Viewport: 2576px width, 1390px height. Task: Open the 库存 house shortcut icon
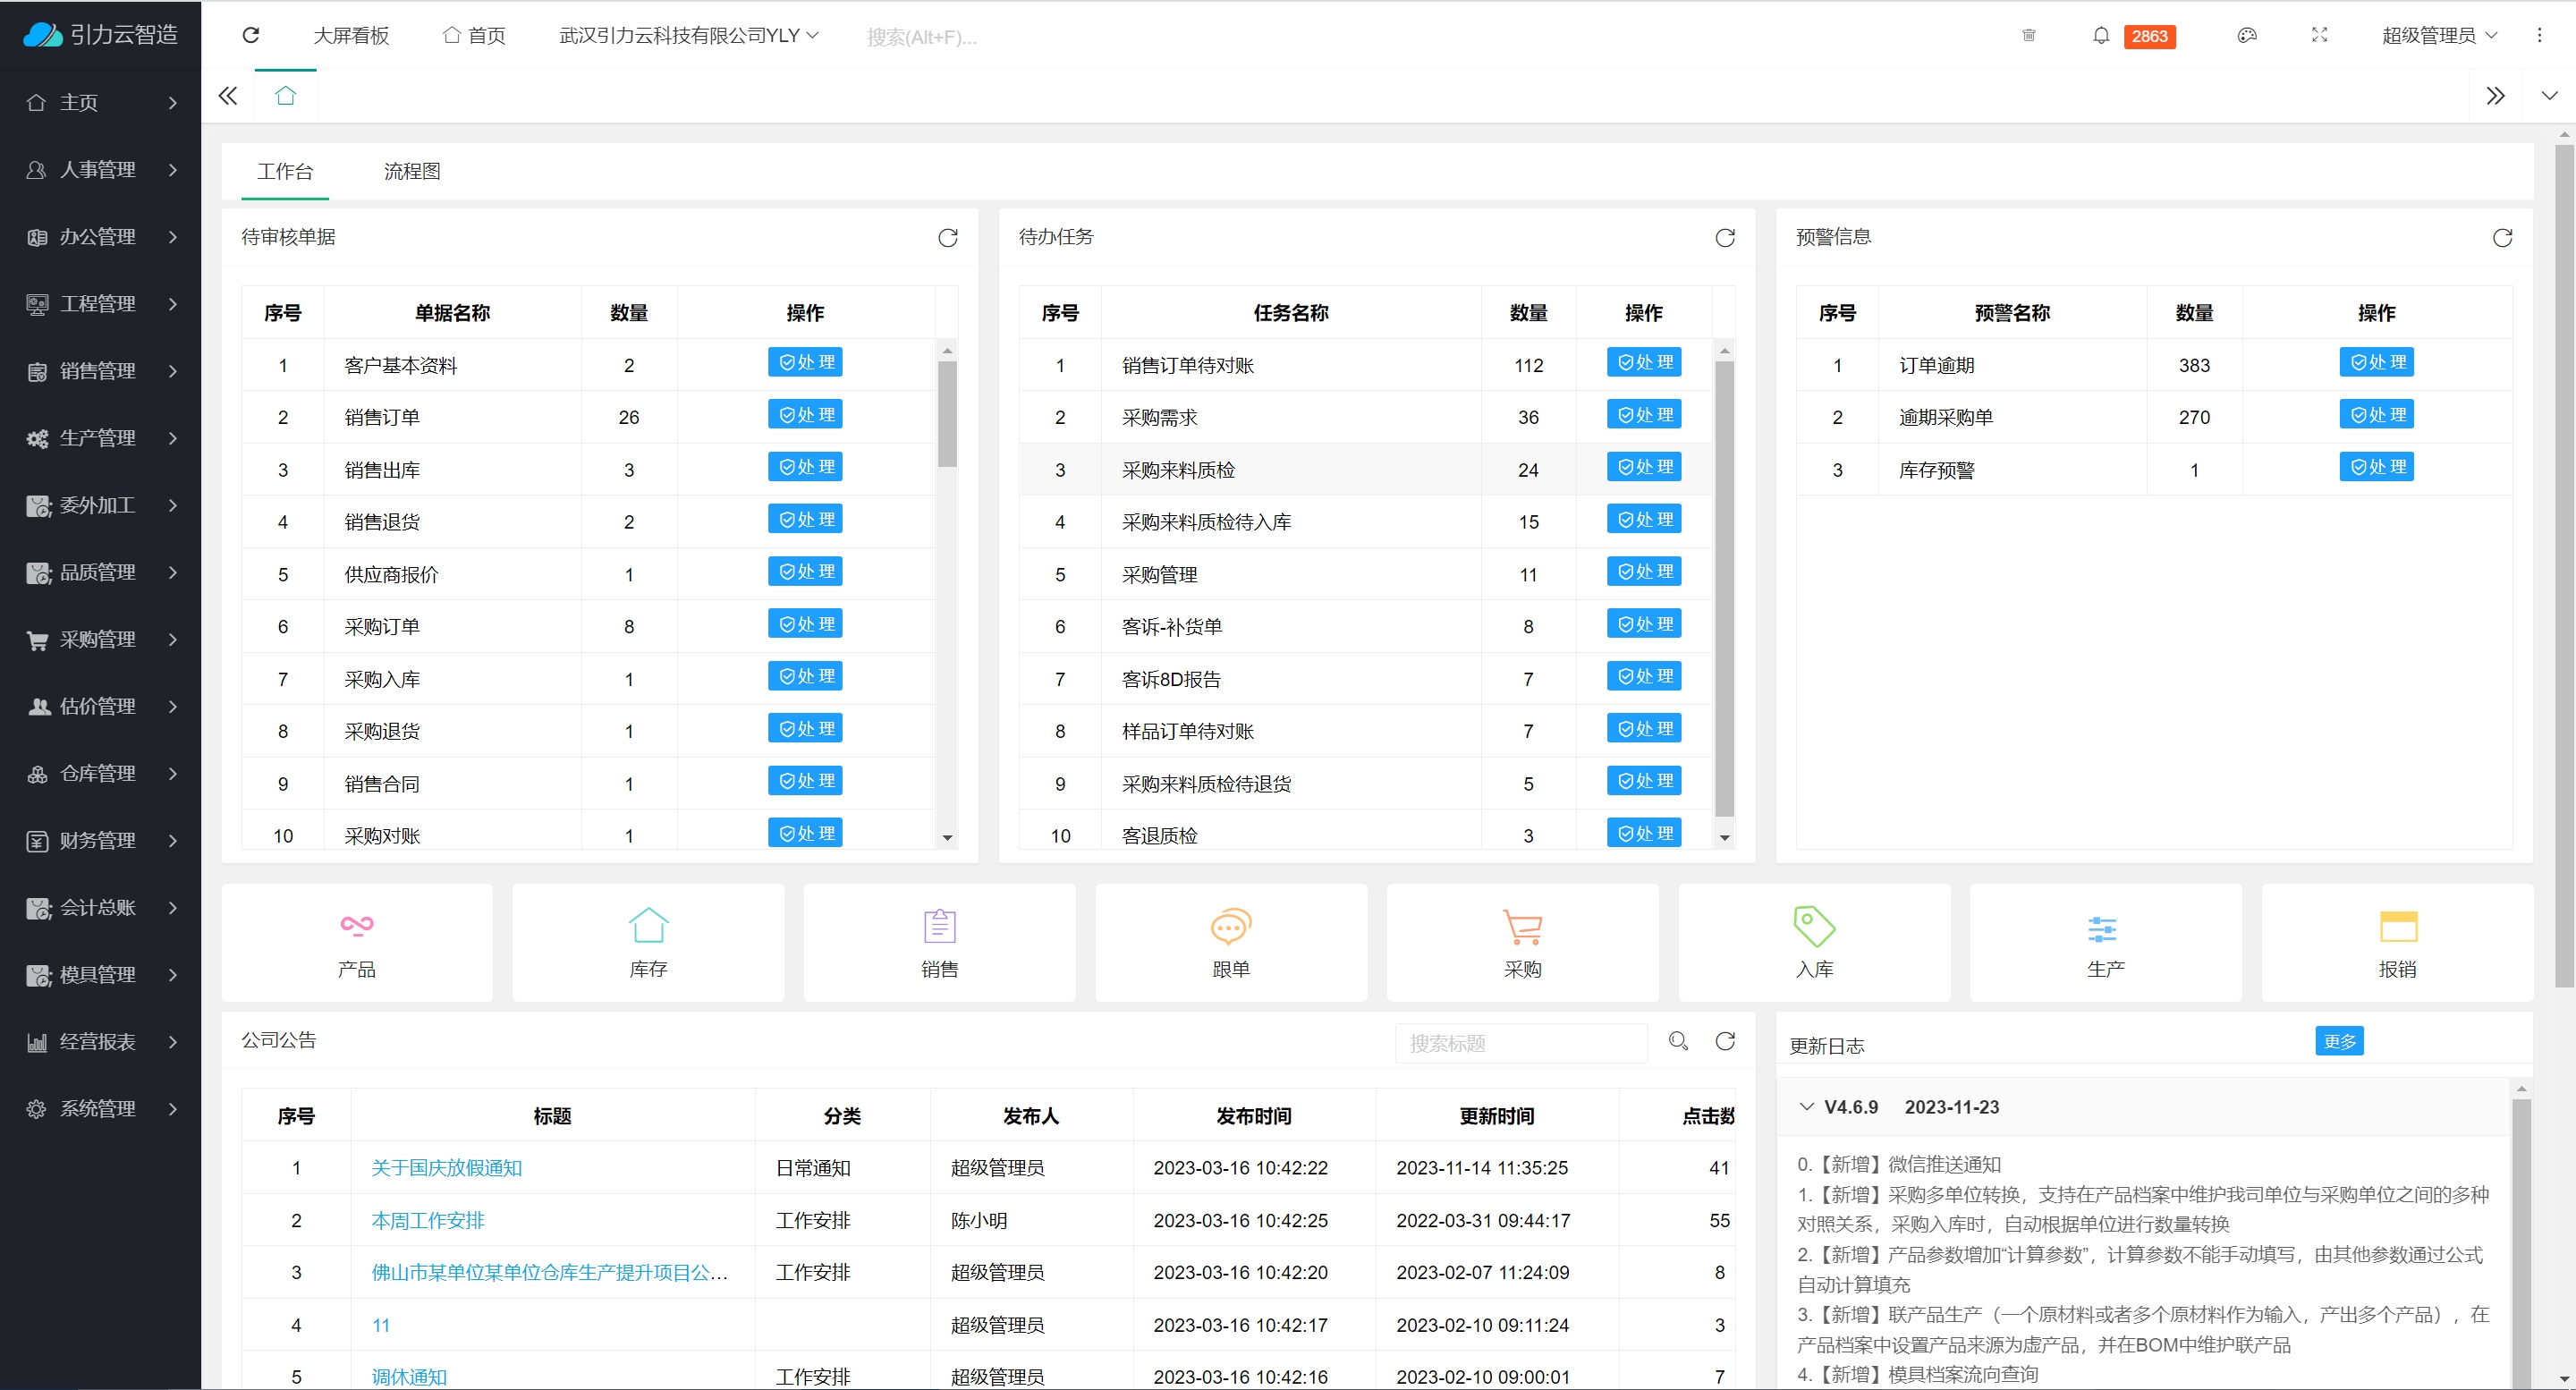(648, 942)
